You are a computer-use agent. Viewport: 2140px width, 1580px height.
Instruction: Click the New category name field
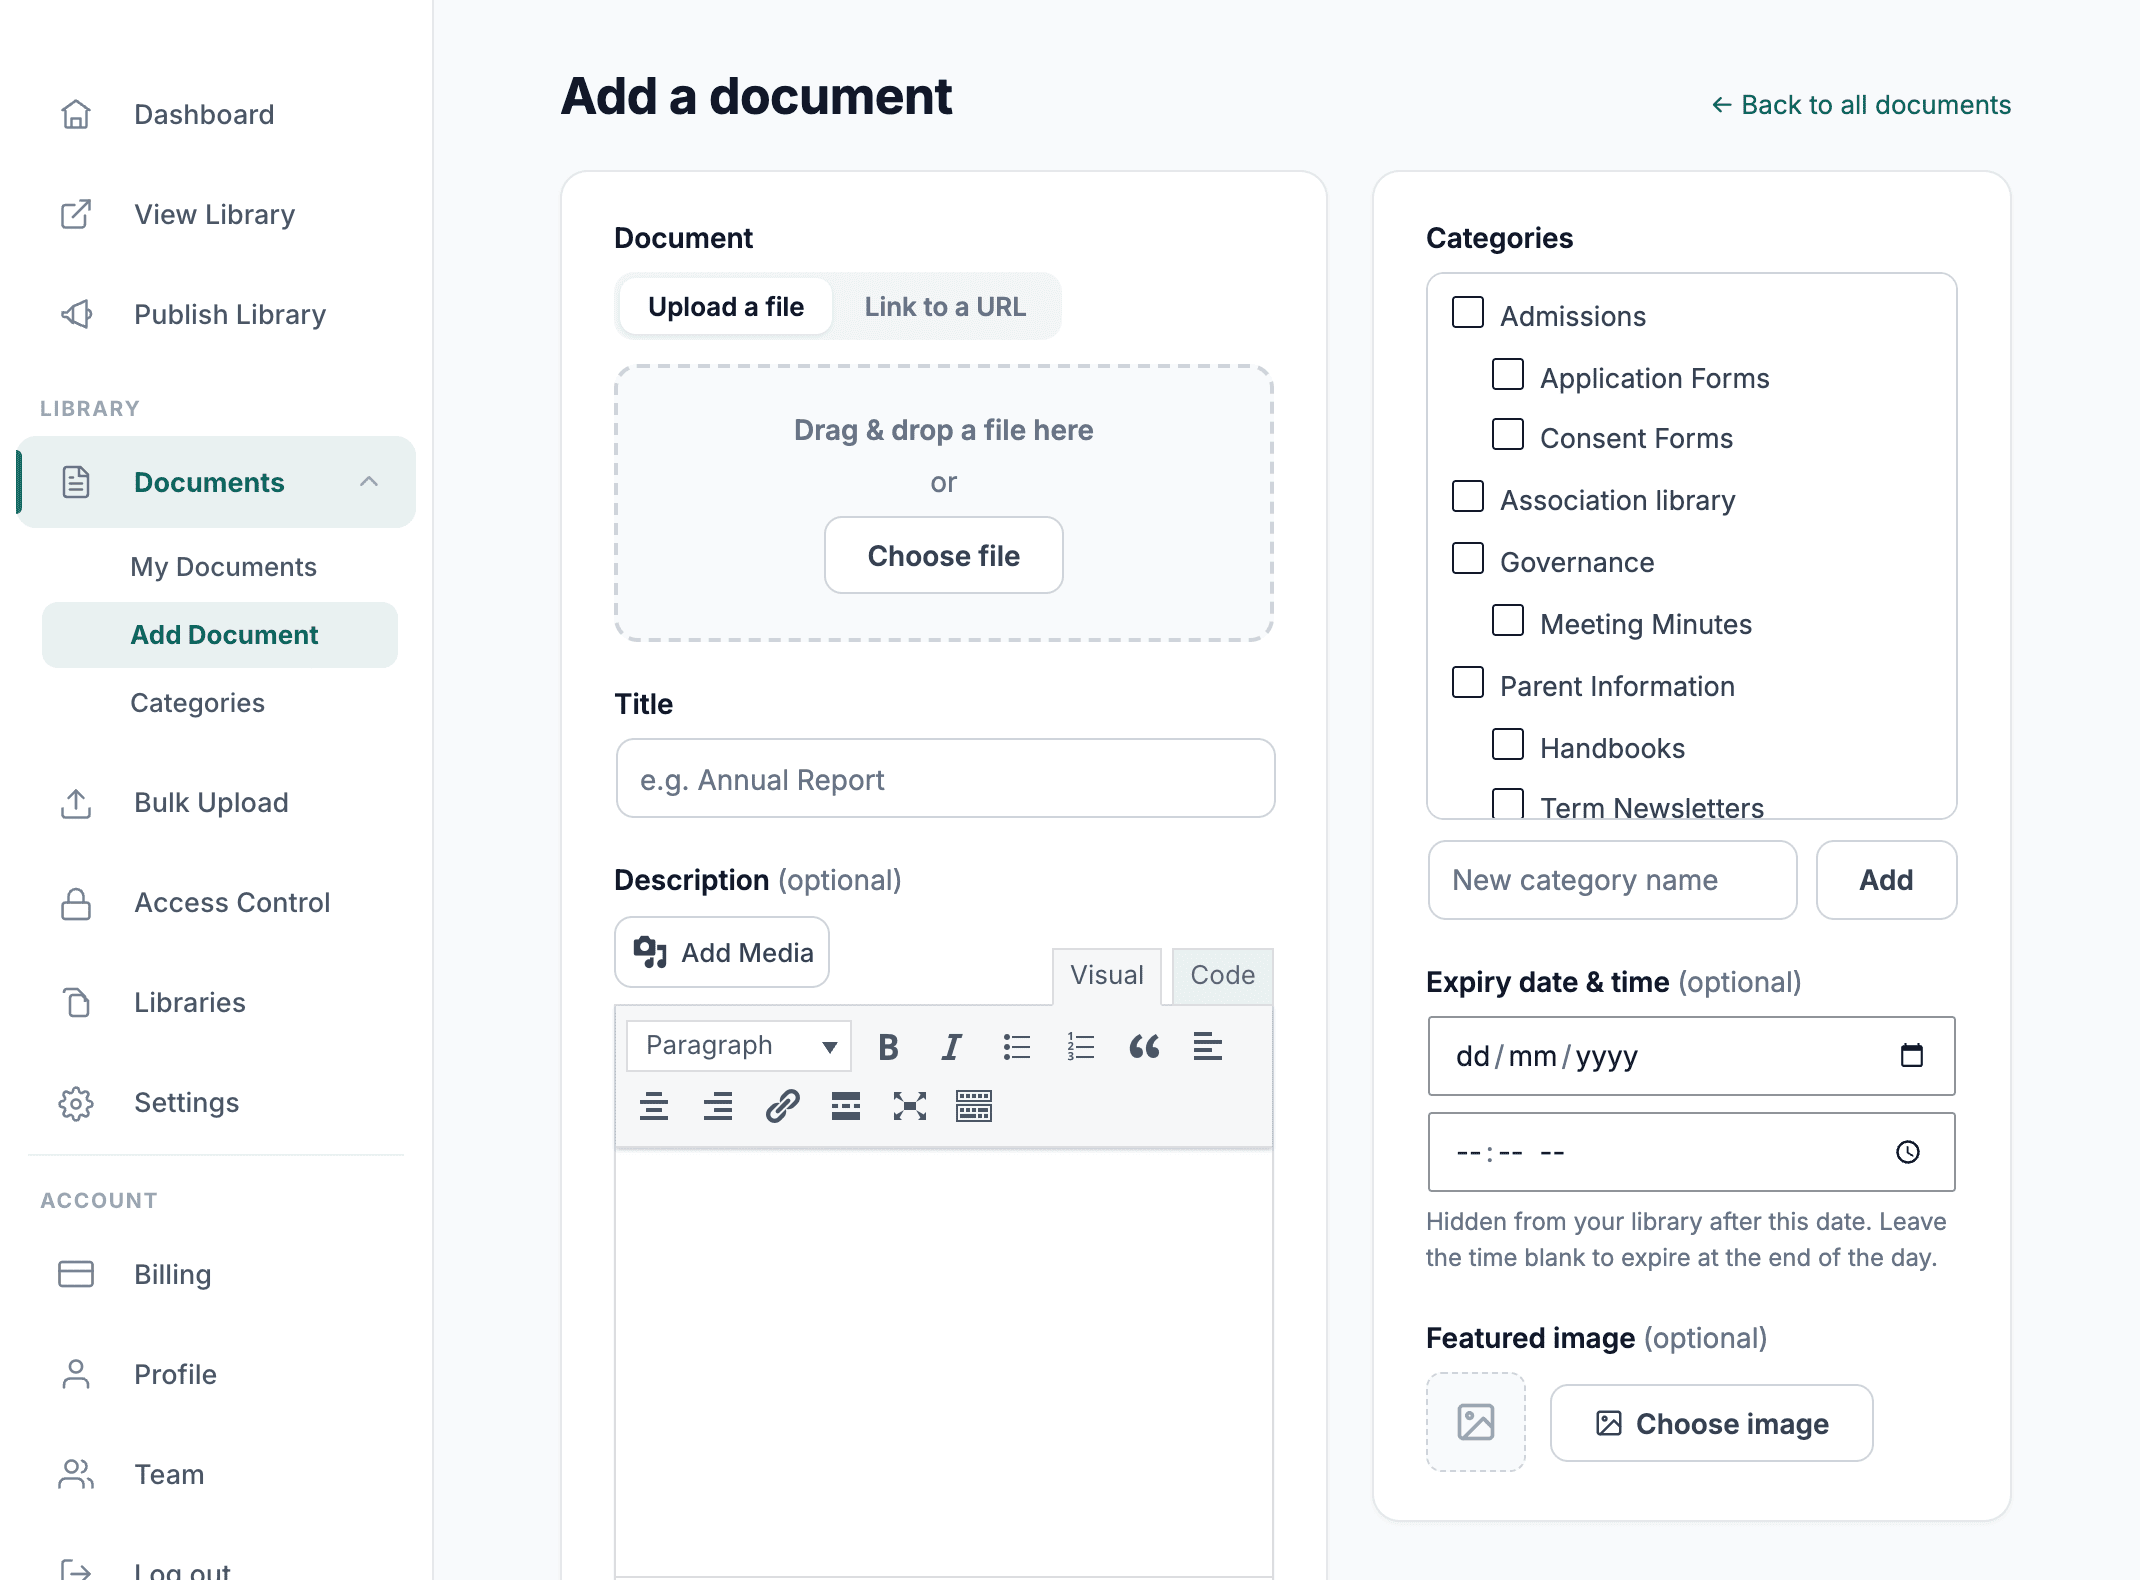click(1612, 880)
